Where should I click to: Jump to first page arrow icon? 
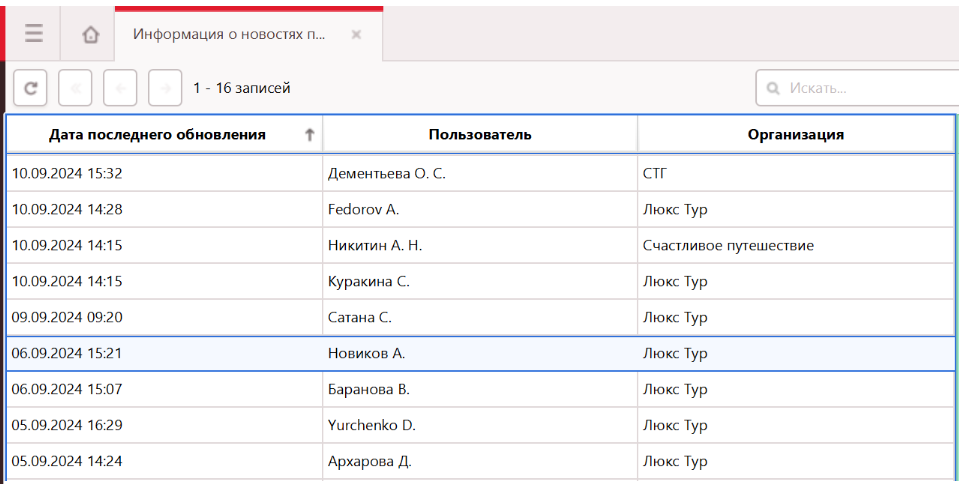[76, 88]
